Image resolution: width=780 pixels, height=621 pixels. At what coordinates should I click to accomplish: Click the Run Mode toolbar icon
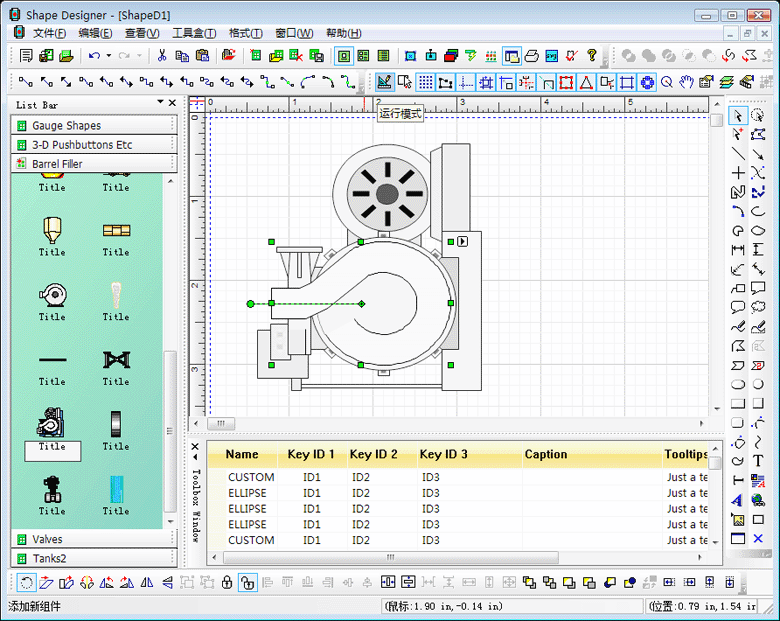pyautogui.click(x=384, y=82)
